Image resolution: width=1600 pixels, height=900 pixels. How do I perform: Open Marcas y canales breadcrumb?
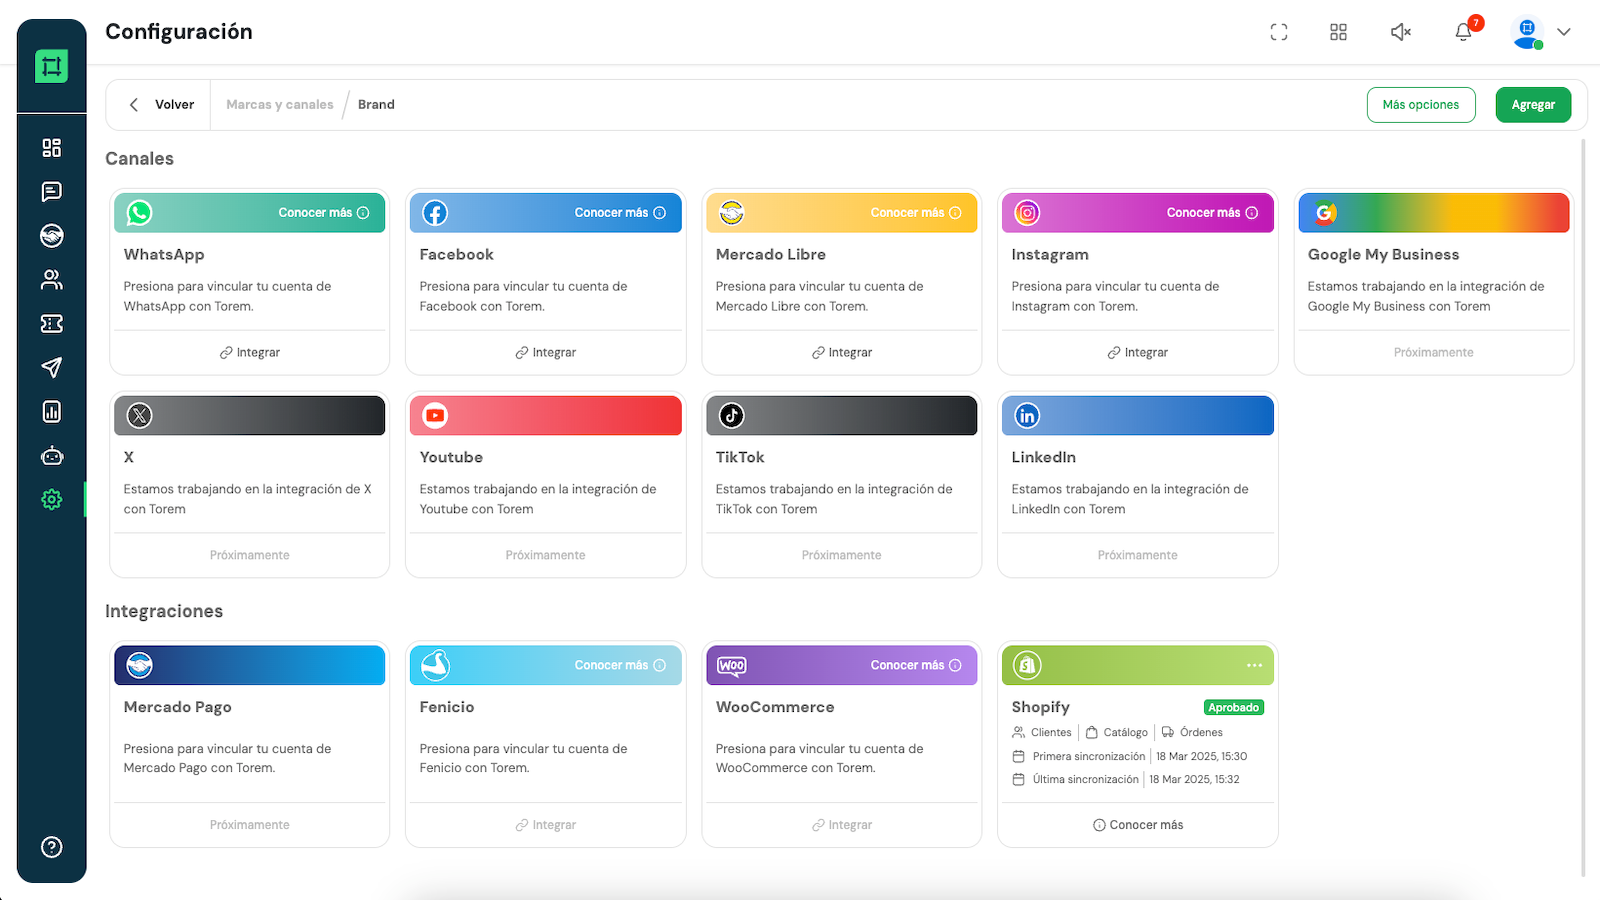click(x=280, y=105)
